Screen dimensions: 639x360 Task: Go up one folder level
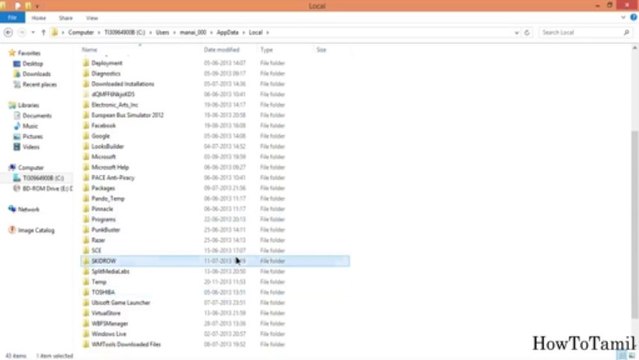coord(43,33)
